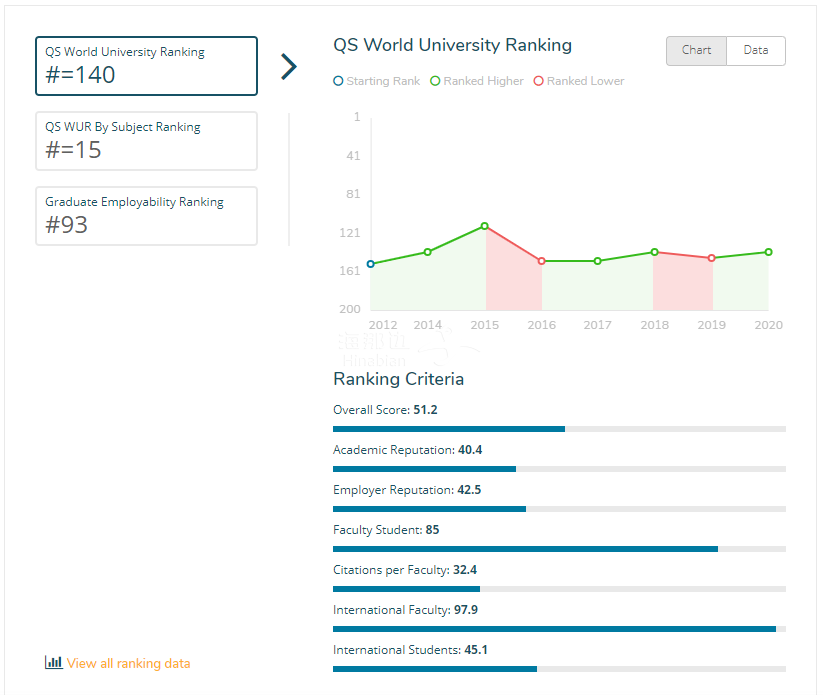
Task: Click the Faculty Student progress bar
Action: [x=560, y=549]
